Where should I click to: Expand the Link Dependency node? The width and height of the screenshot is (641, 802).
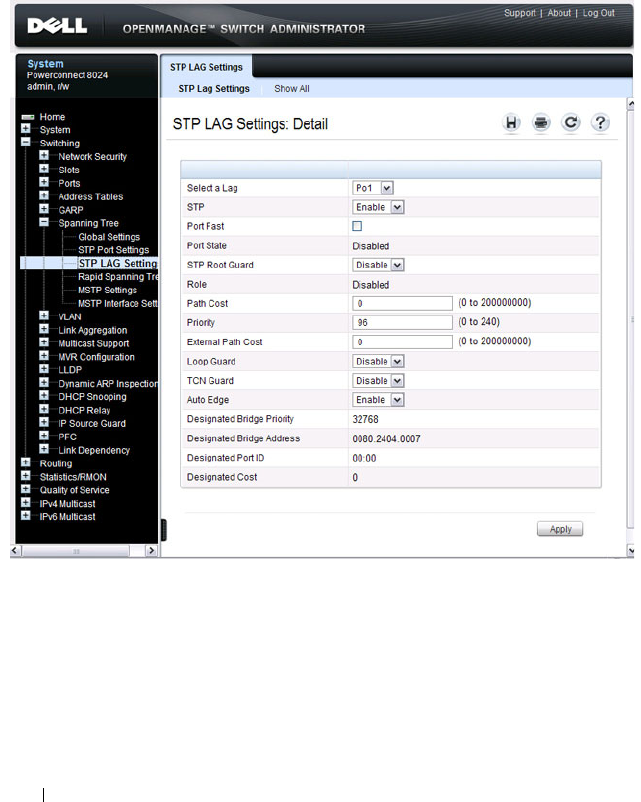pyautogui.click(x=44, y=449)
